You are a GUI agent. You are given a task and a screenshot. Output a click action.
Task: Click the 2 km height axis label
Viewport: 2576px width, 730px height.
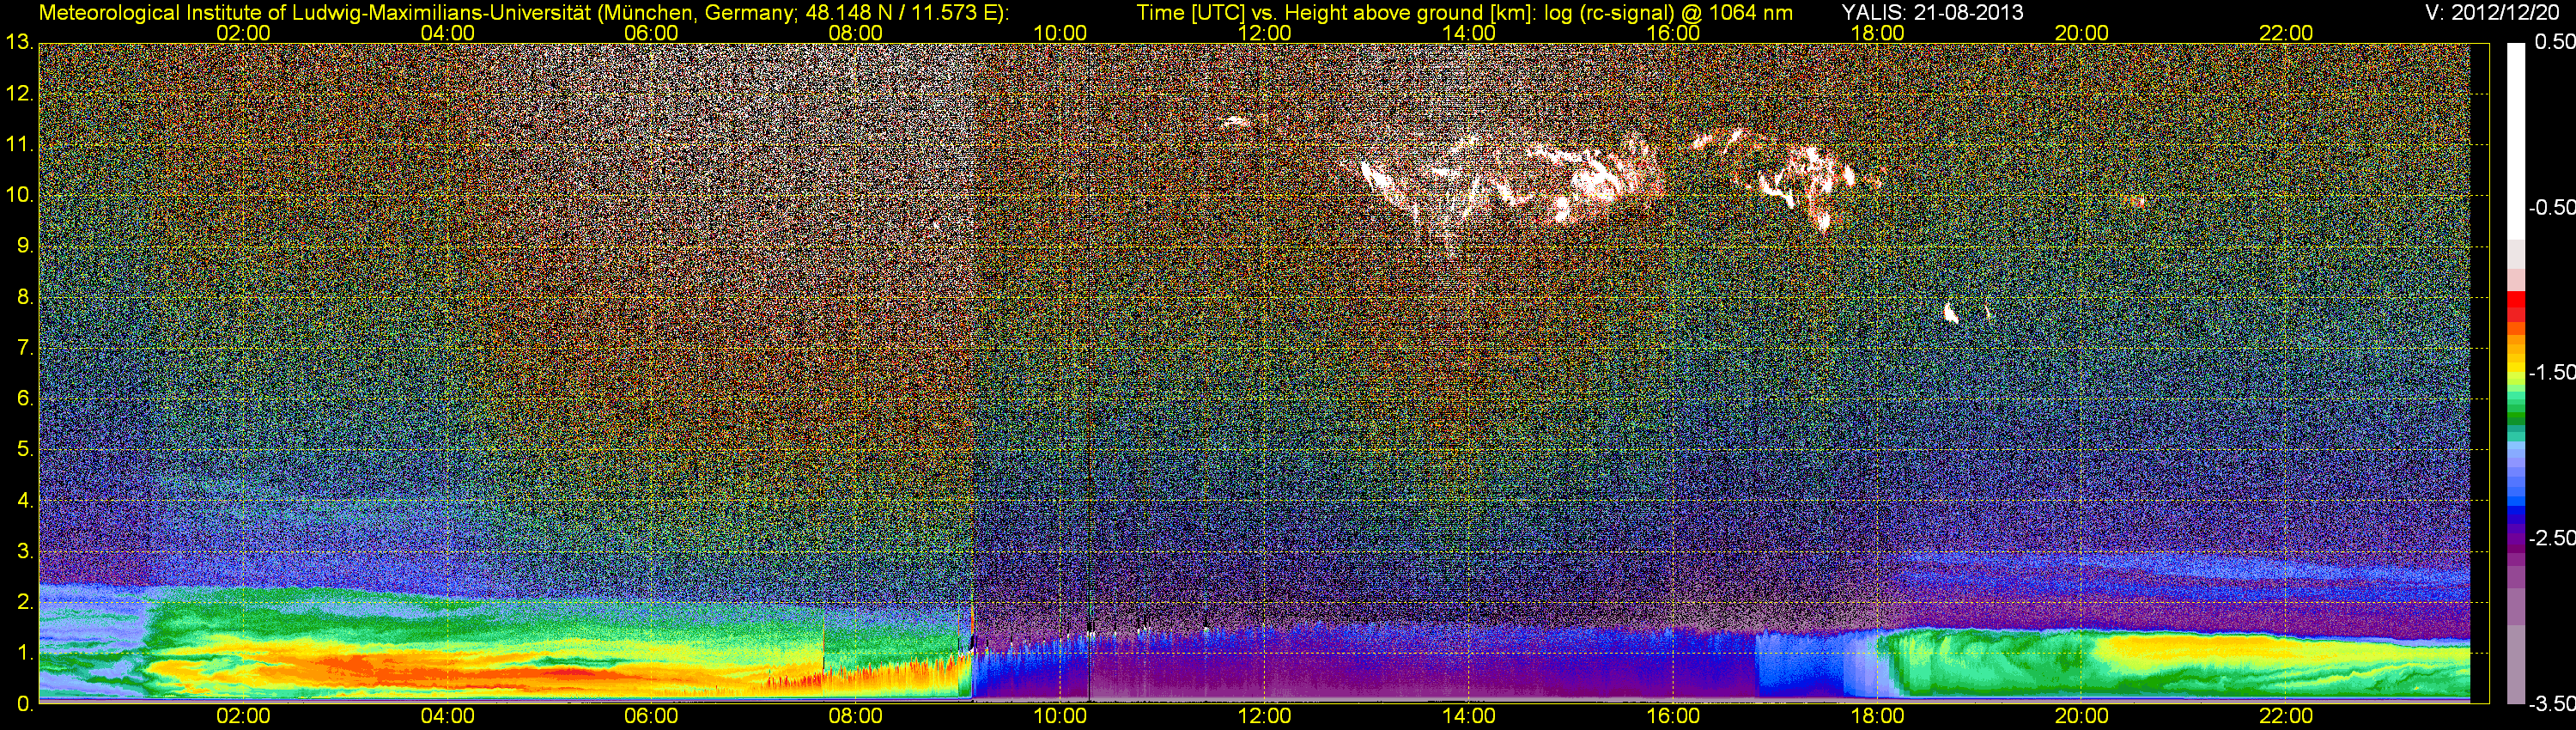click(25, 602)
